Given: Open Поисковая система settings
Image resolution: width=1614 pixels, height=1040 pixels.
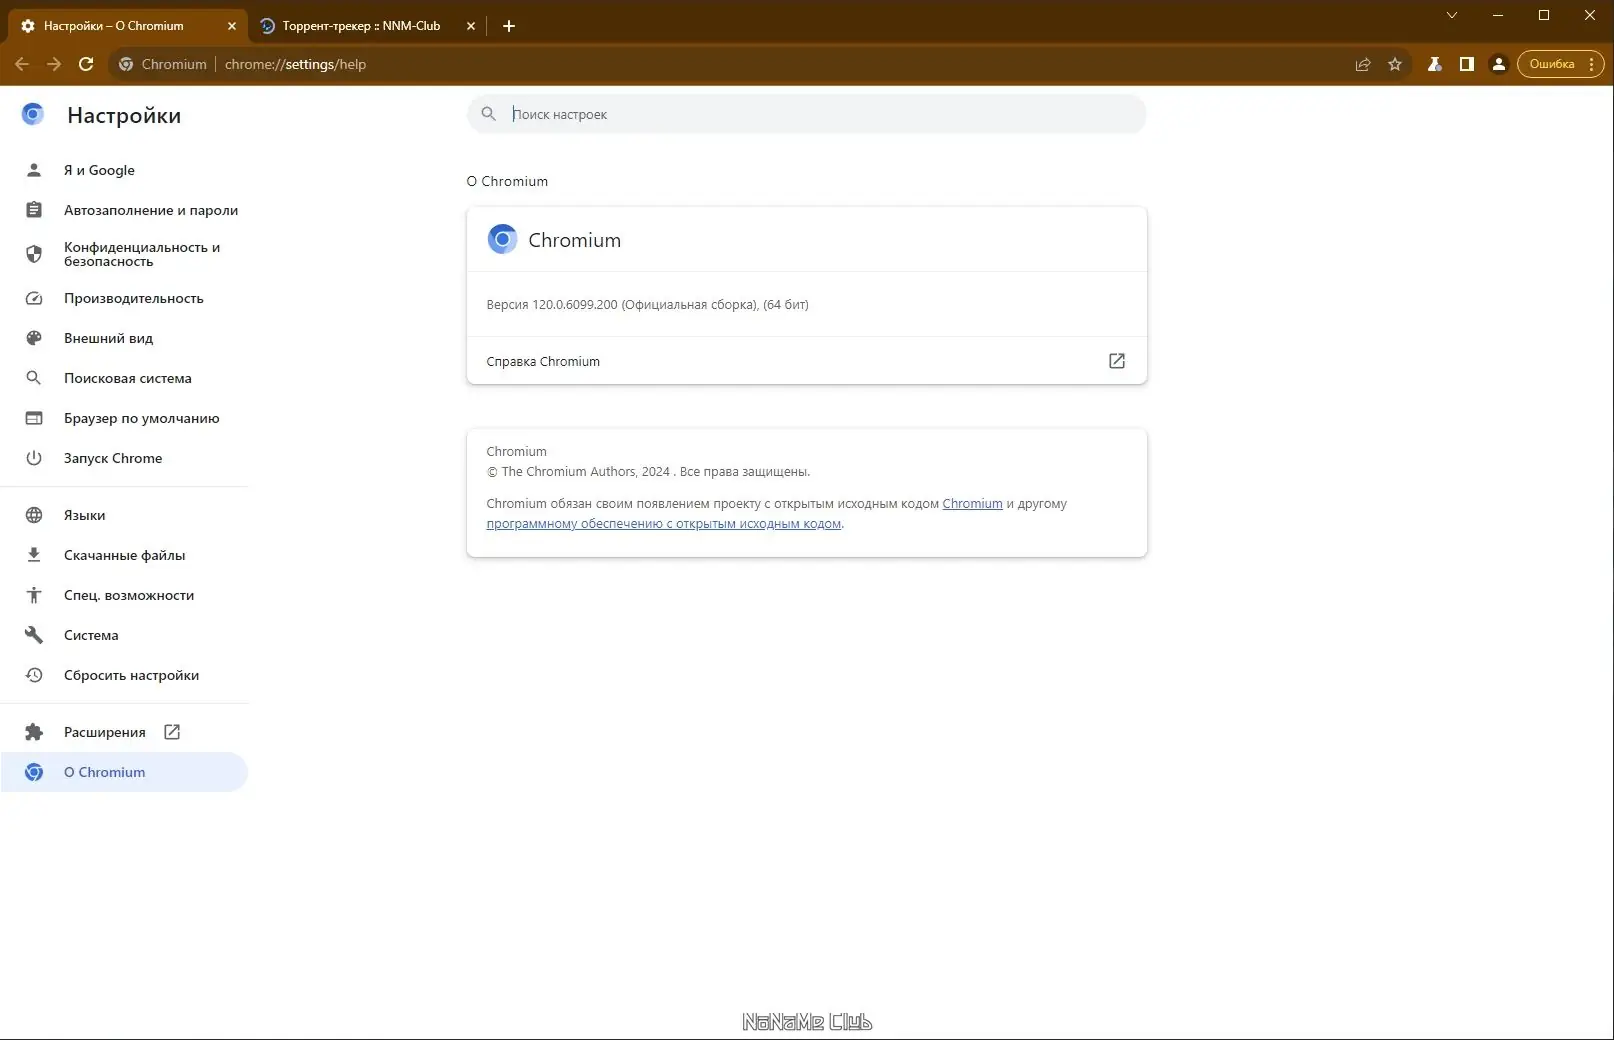Looking at the screenshot, I should [x=124, y=378].
